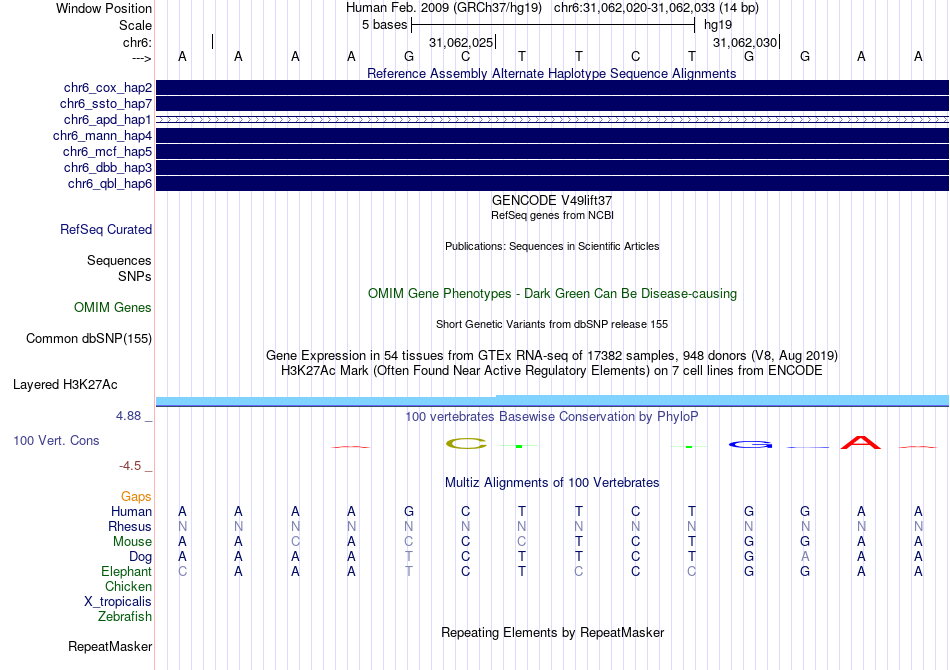
Task: Click the strand direction arrow ---> label
Action: pos(142,58)
